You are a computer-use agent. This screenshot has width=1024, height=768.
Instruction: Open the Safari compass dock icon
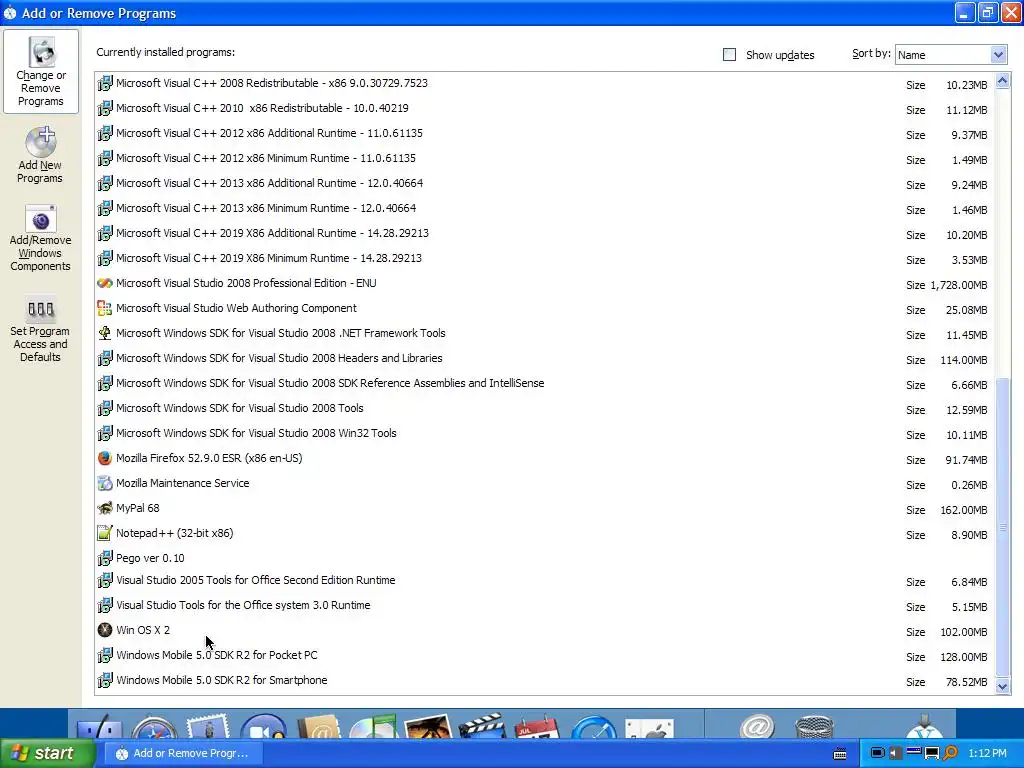154,727
